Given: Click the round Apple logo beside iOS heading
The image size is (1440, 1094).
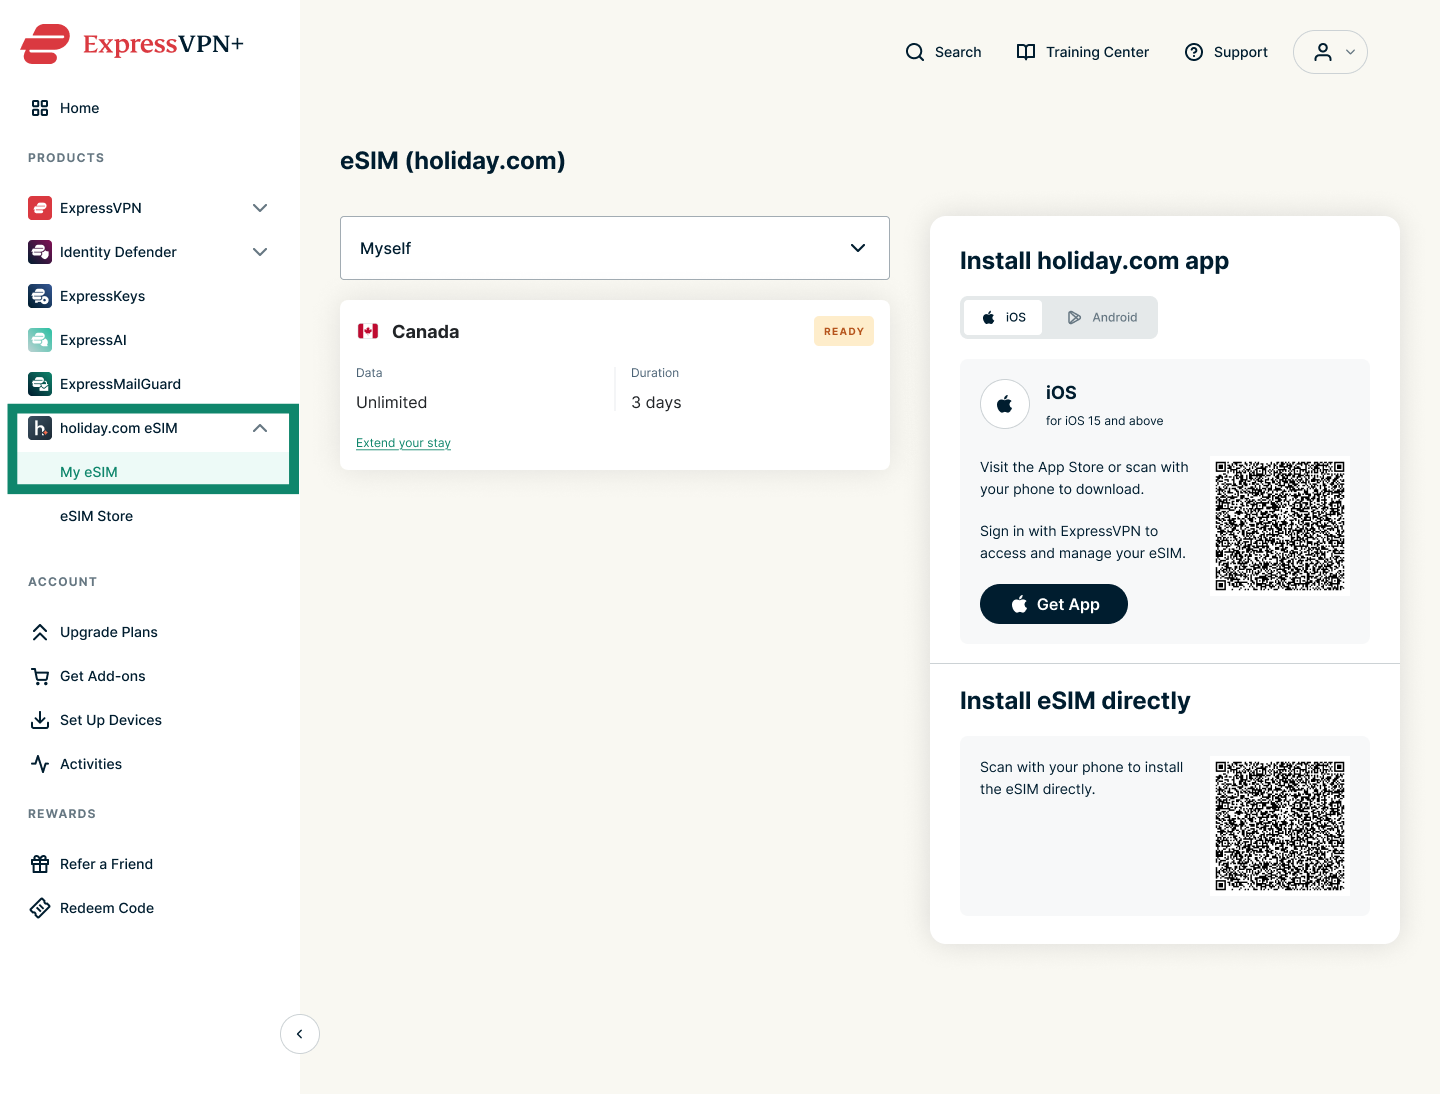Looking at the screenshot, I should tap(1005, 404).
